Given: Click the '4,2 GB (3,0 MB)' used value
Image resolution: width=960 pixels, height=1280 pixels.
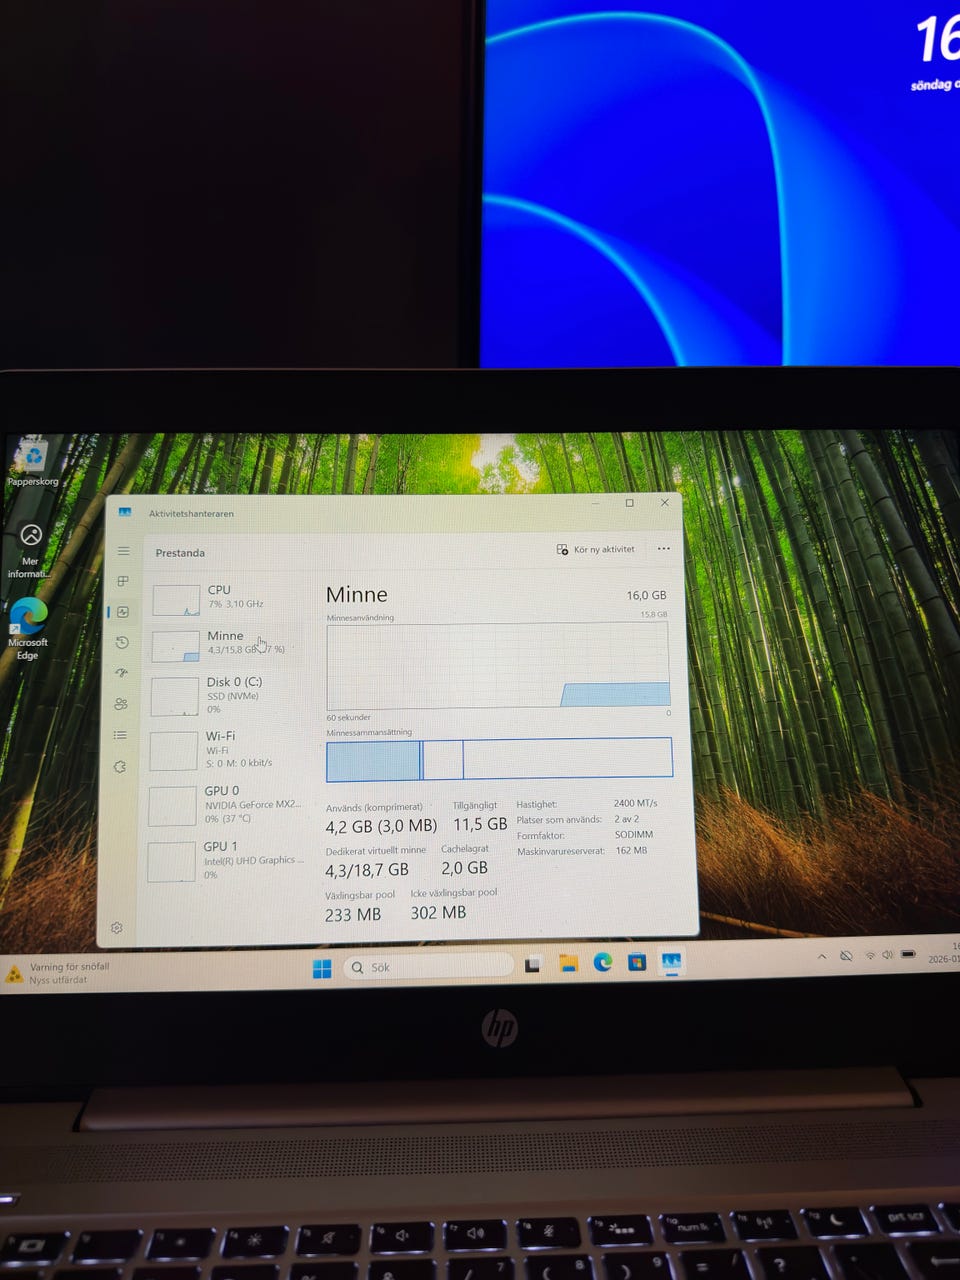Looking at the screenshot, I should point(381,826).
